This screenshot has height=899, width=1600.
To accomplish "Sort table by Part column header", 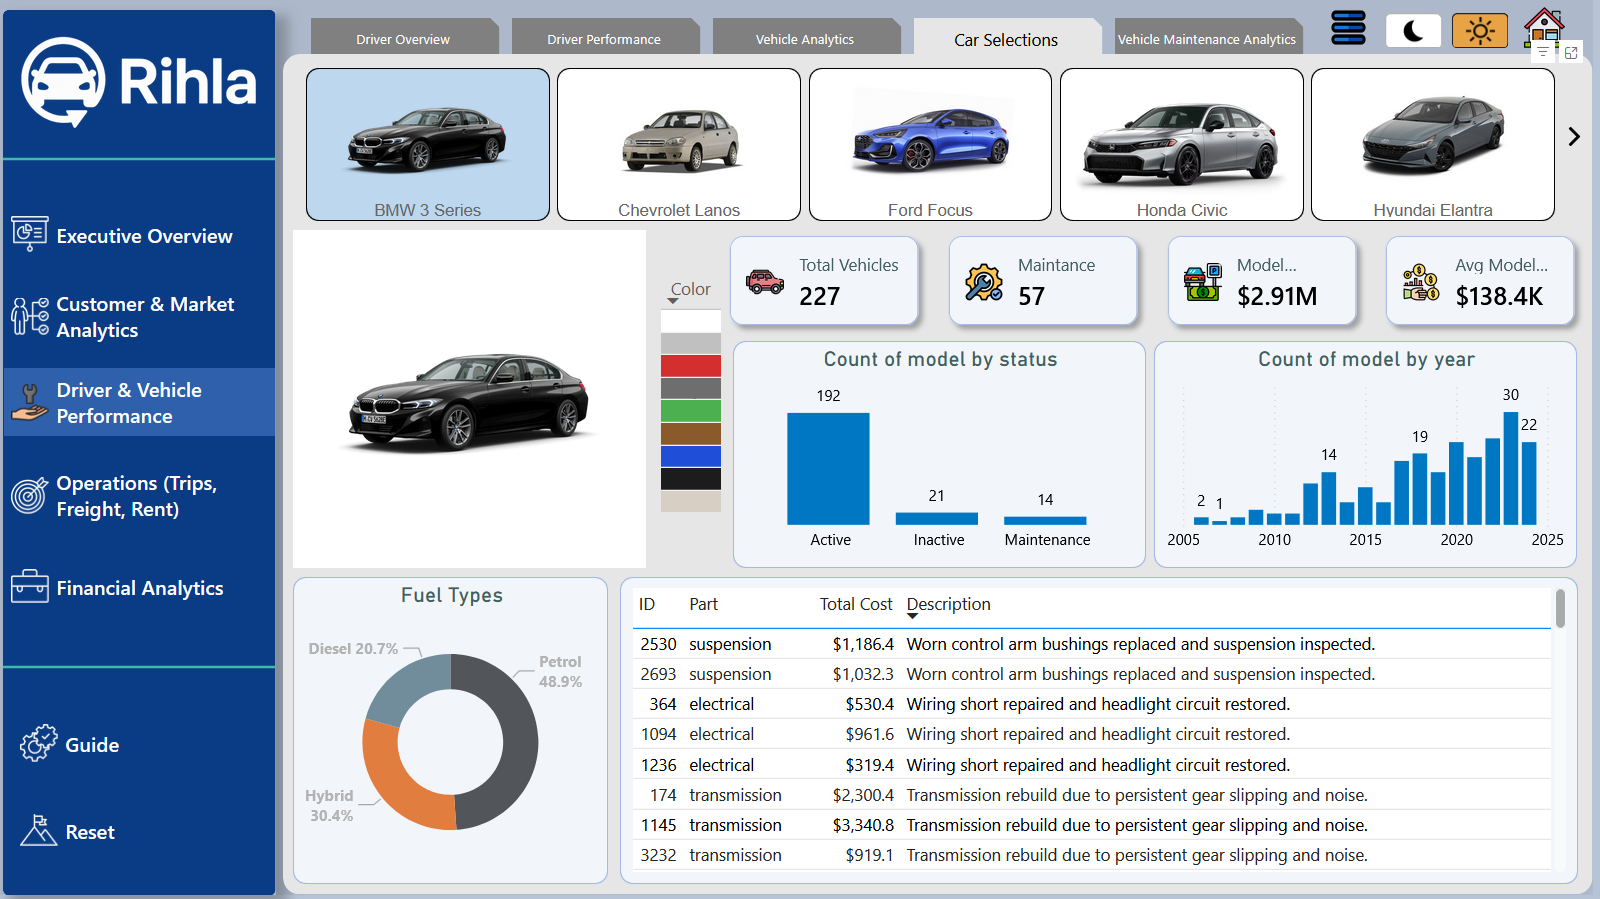I will tap(703, 604).
